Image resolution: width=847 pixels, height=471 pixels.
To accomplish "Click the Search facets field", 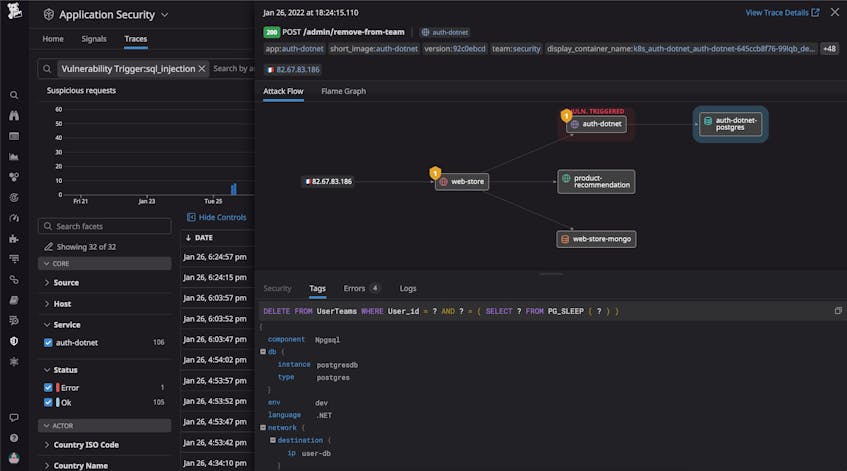I will tap(104, 226).
